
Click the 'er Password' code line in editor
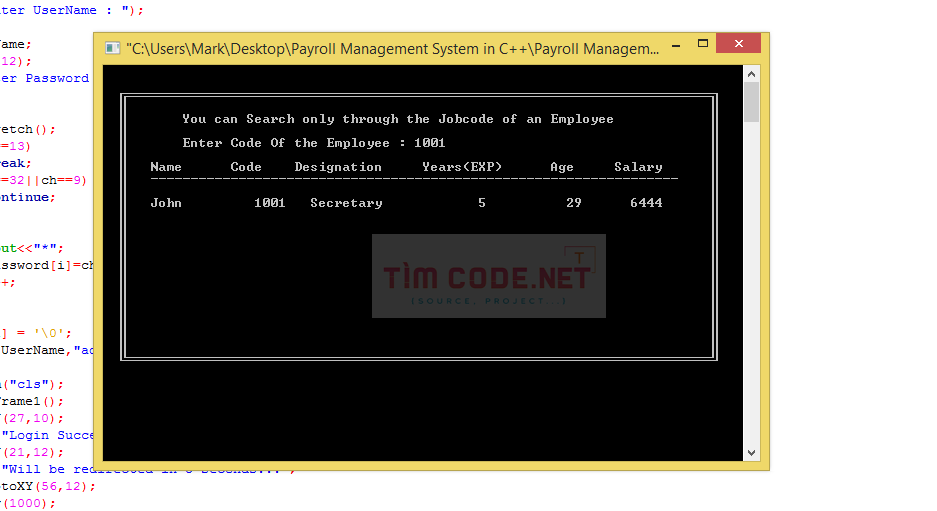click(x=45, y=78)
